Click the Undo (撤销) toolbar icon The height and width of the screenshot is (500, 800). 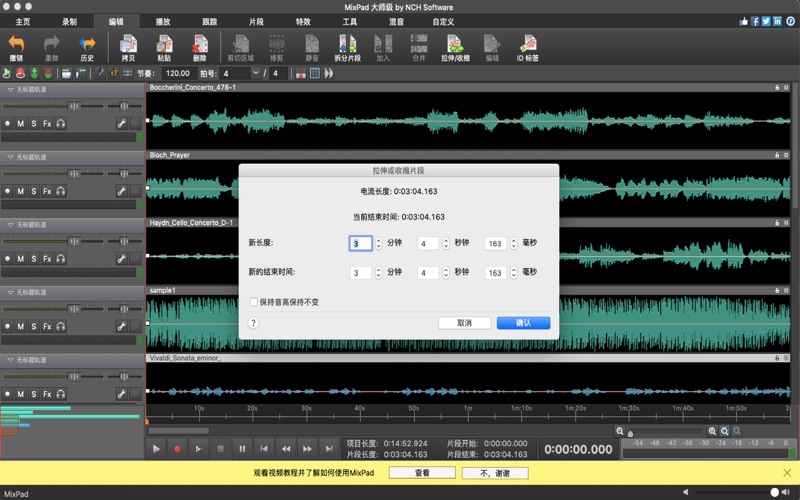click(x=16, y=46)
